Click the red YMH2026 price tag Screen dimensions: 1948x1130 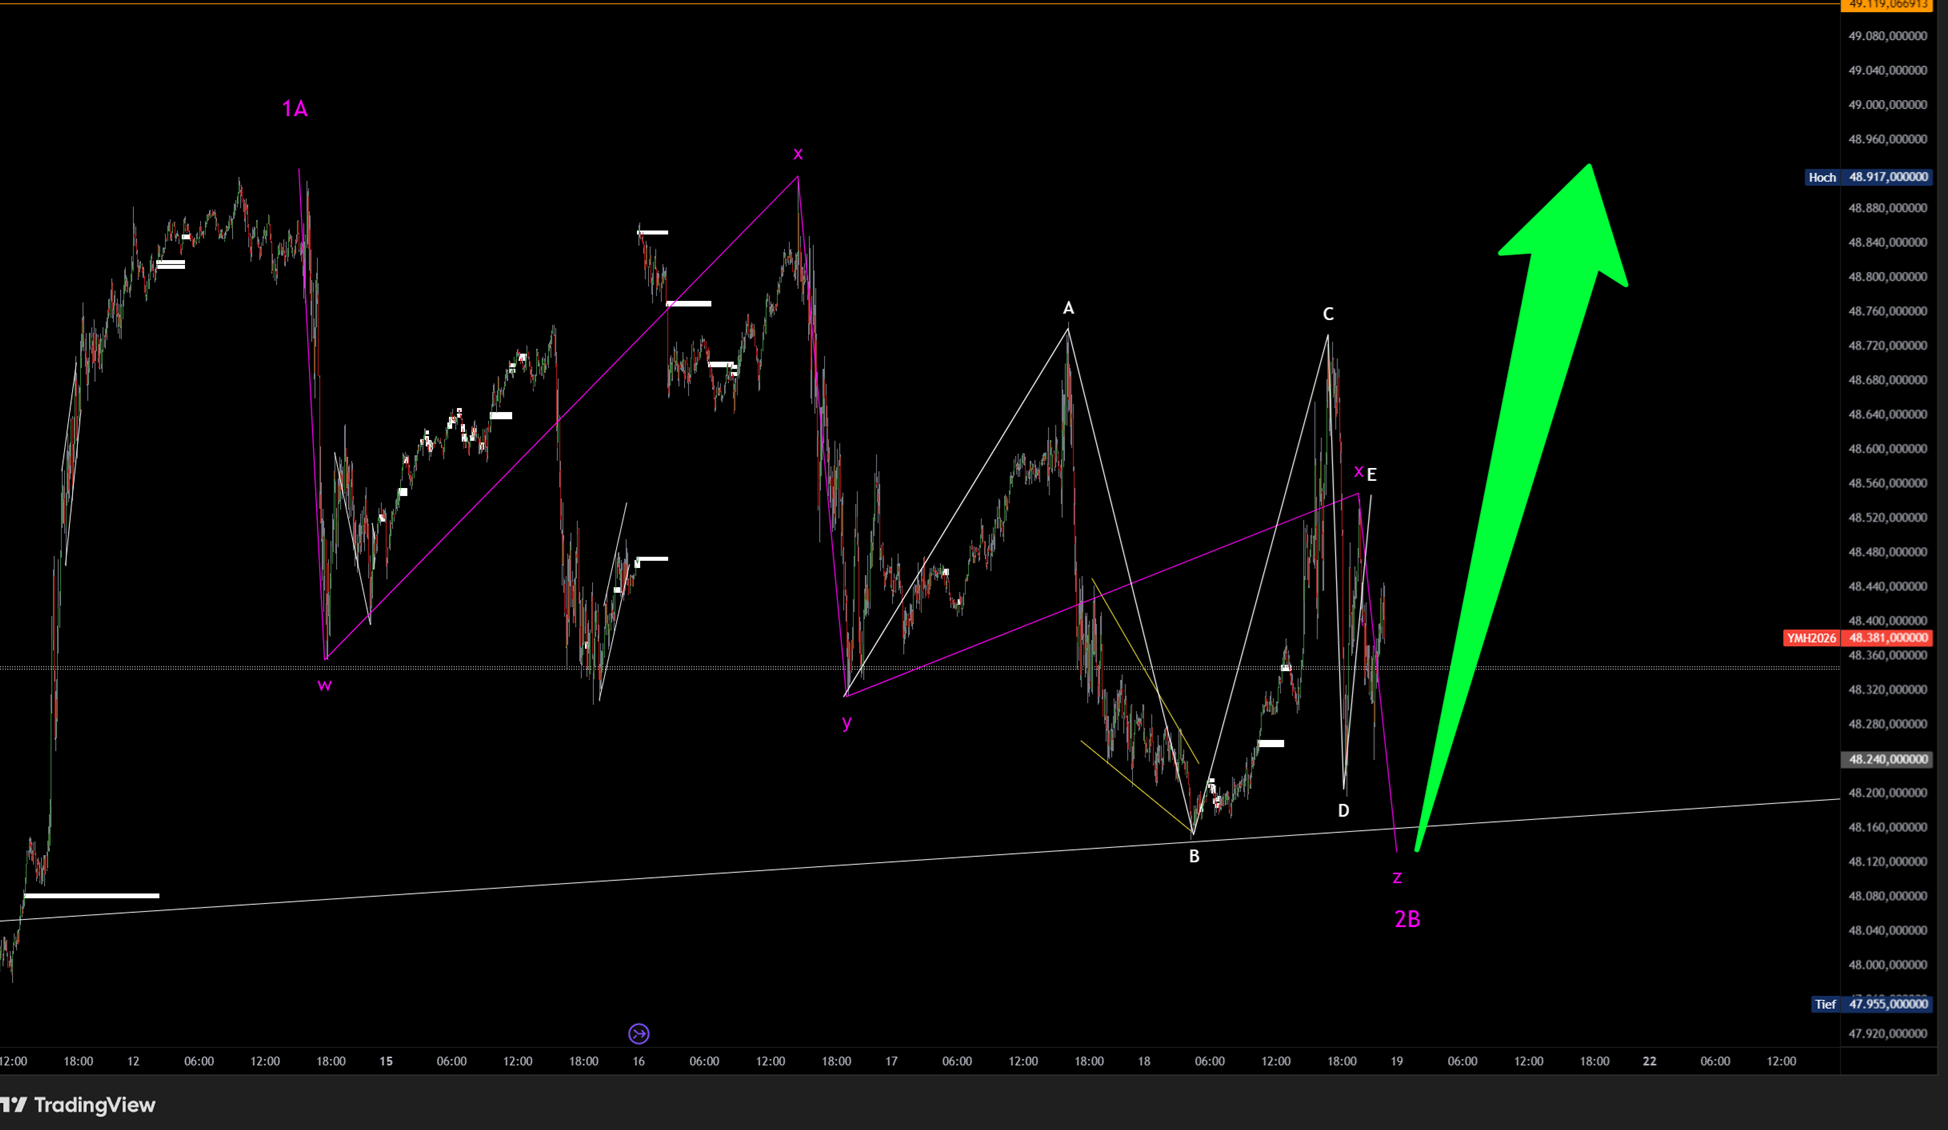[x=1811, y=638]
